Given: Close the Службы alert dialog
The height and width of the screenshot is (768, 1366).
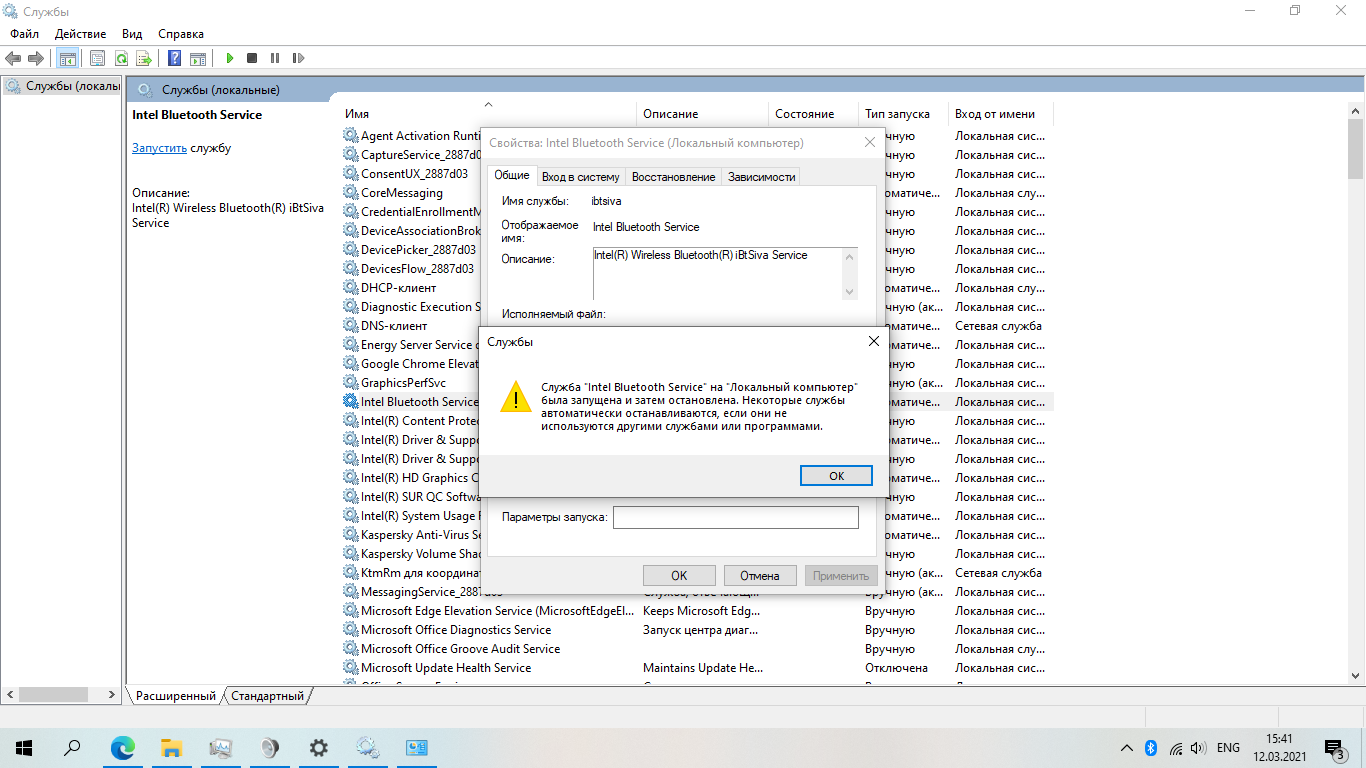Looking at the screenshot, I should pyautogui.click(x=873, y=341).
